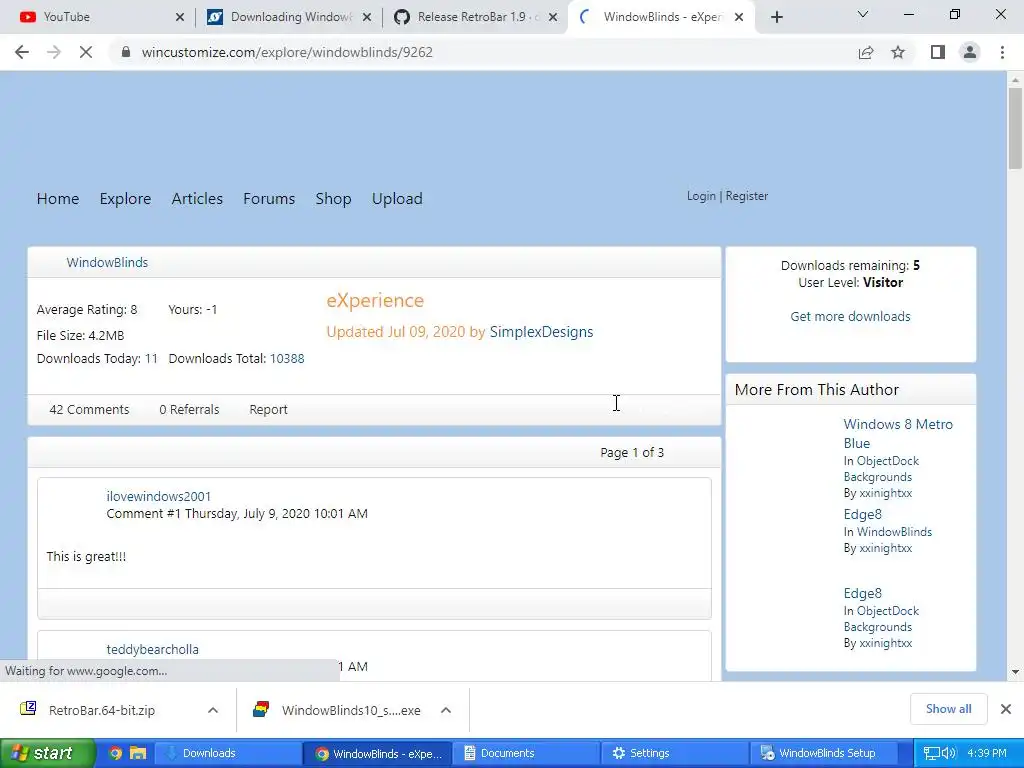This screenshot has height=768, width=1024.
Task: Open the Explore navigation item
Action: click(x=125, y=199)
